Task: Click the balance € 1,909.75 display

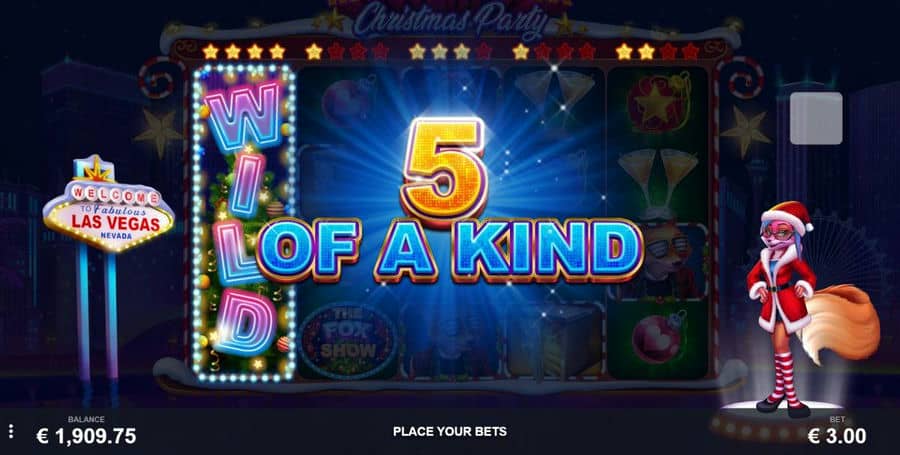Action: (86, 436)
